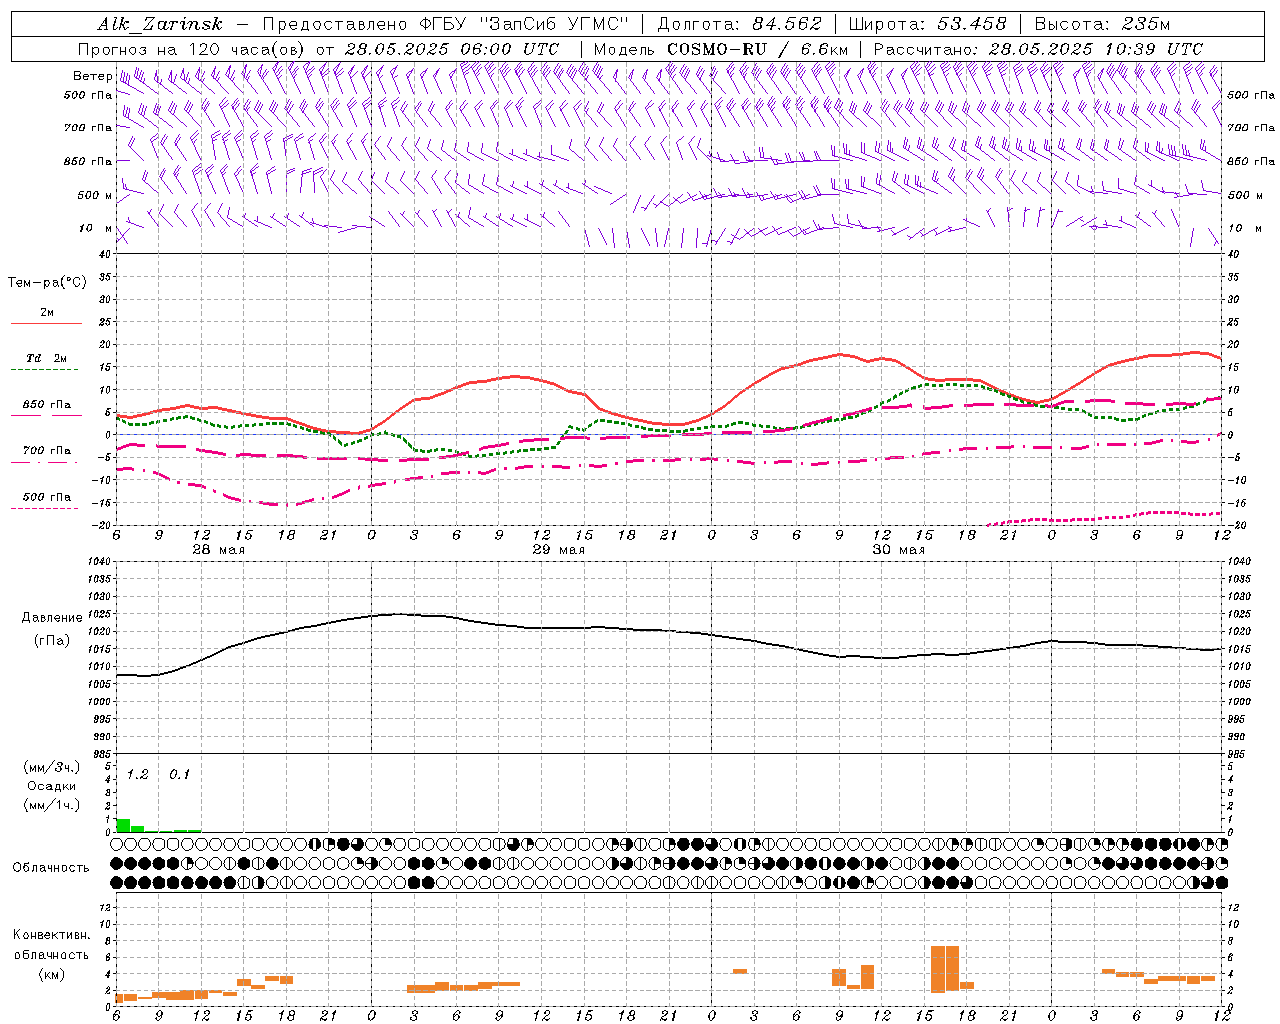1280x1024 pixels.
Task: Click the station title Alk_Zarinsk
Action: 160,24
